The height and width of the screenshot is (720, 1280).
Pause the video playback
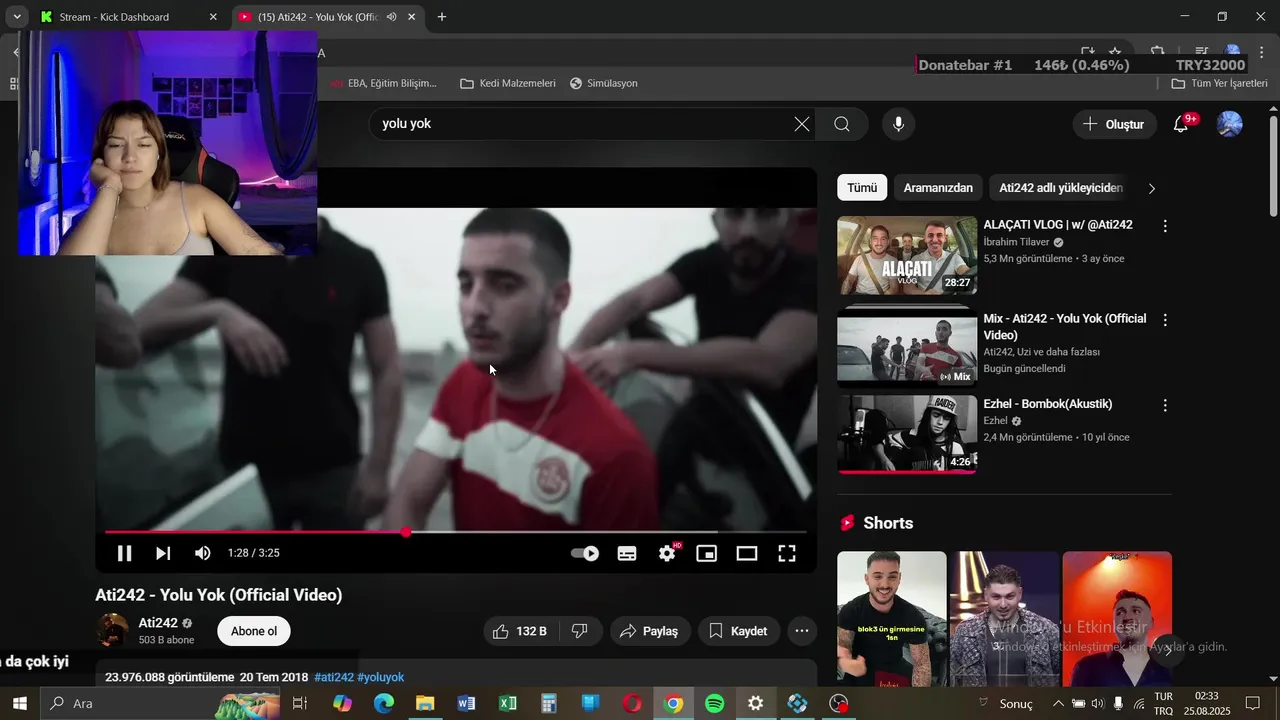click(124, 553)
